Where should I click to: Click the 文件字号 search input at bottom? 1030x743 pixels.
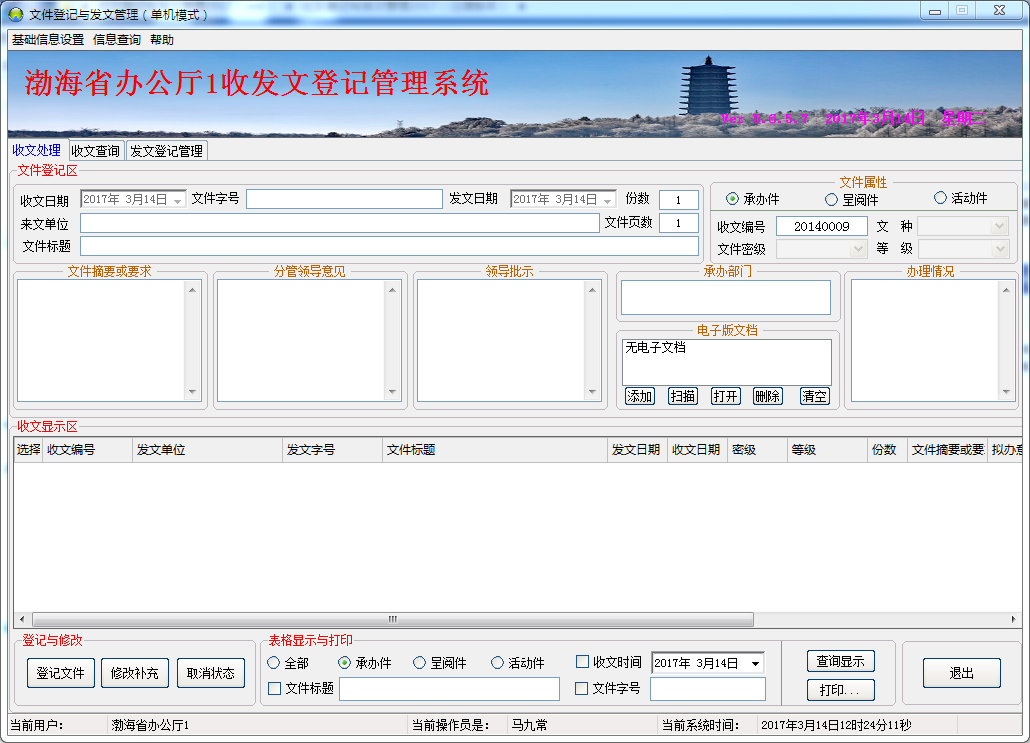708,689
